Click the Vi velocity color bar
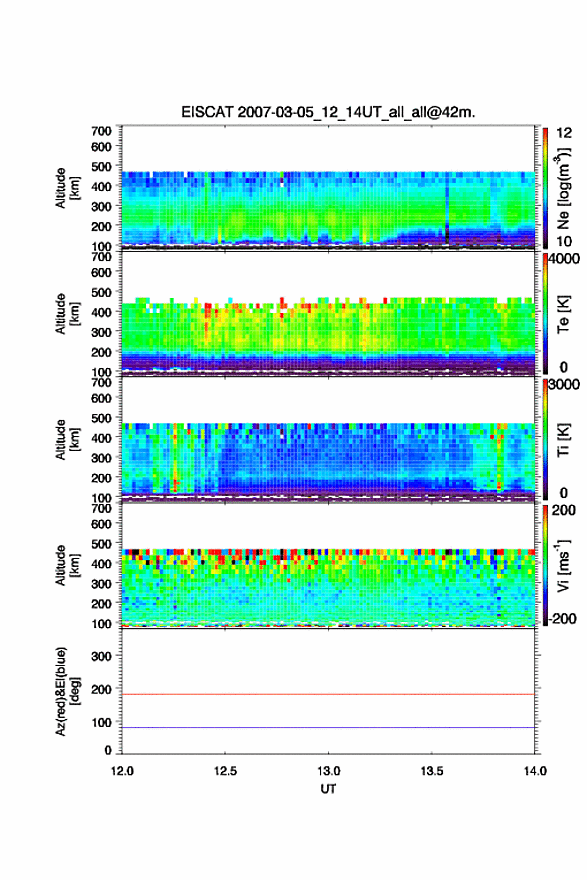The image size is (587, 880). [545, 565]
